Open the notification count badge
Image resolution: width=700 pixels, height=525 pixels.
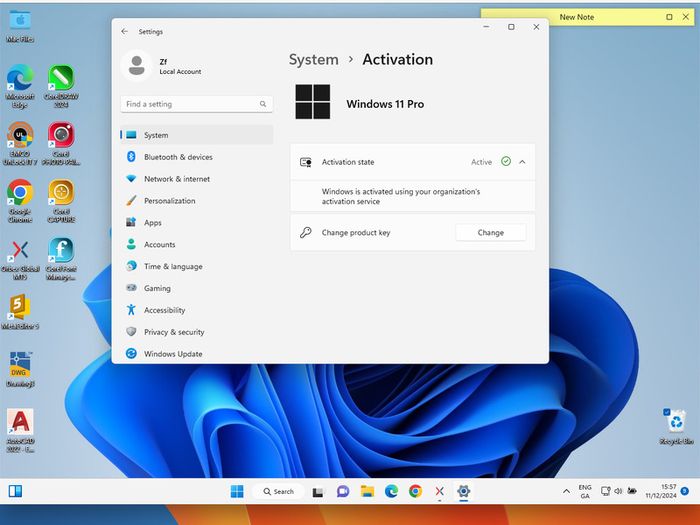(x=684, y=491)
